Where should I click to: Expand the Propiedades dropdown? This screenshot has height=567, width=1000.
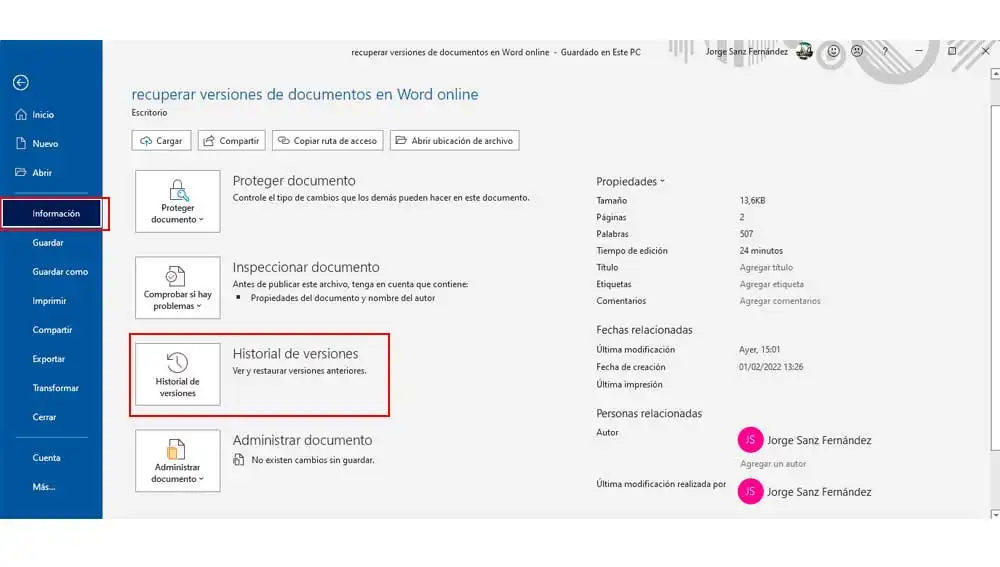click(630, 182)
